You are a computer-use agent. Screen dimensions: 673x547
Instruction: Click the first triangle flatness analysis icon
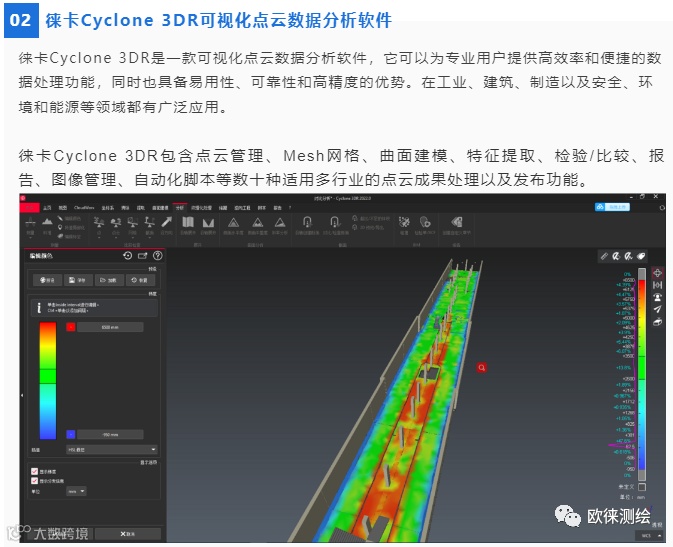click(x=233, y=222)
